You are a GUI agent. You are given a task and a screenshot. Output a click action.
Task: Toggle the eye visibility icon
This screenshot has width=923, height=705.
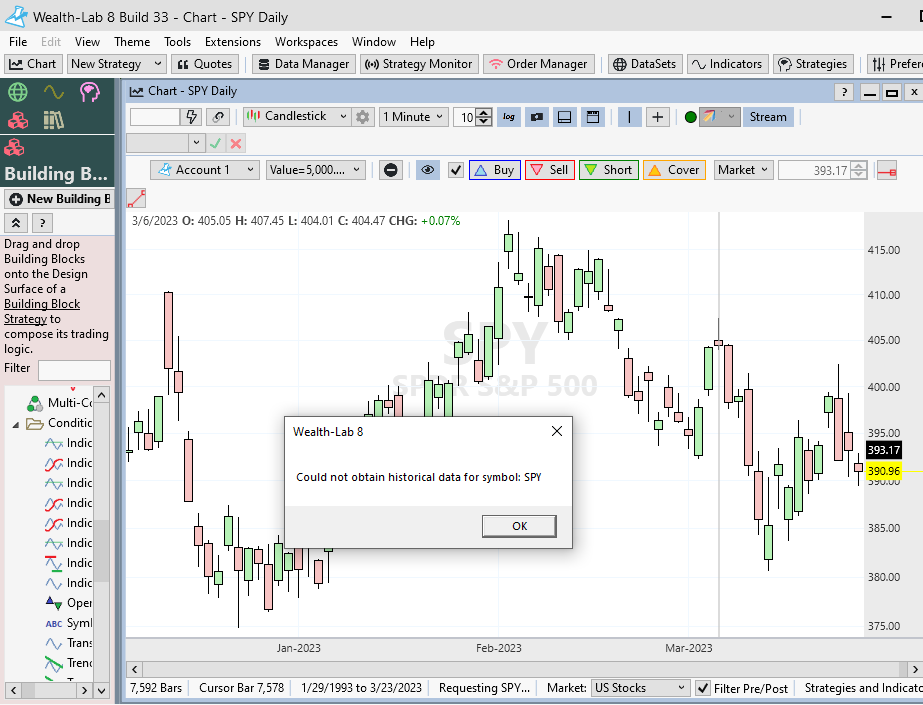tap(428, 170)
